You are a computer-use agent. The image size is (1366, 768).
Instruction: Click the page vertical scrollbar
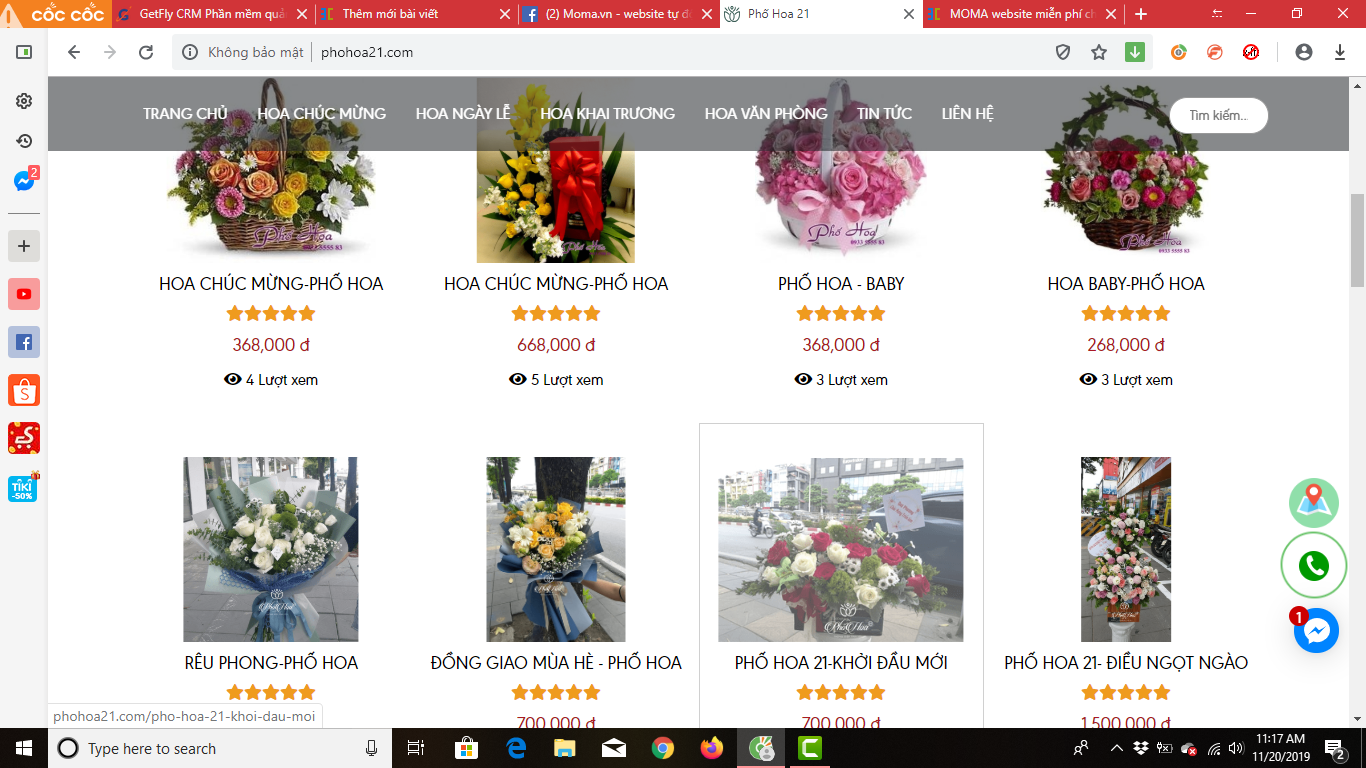1357,240
